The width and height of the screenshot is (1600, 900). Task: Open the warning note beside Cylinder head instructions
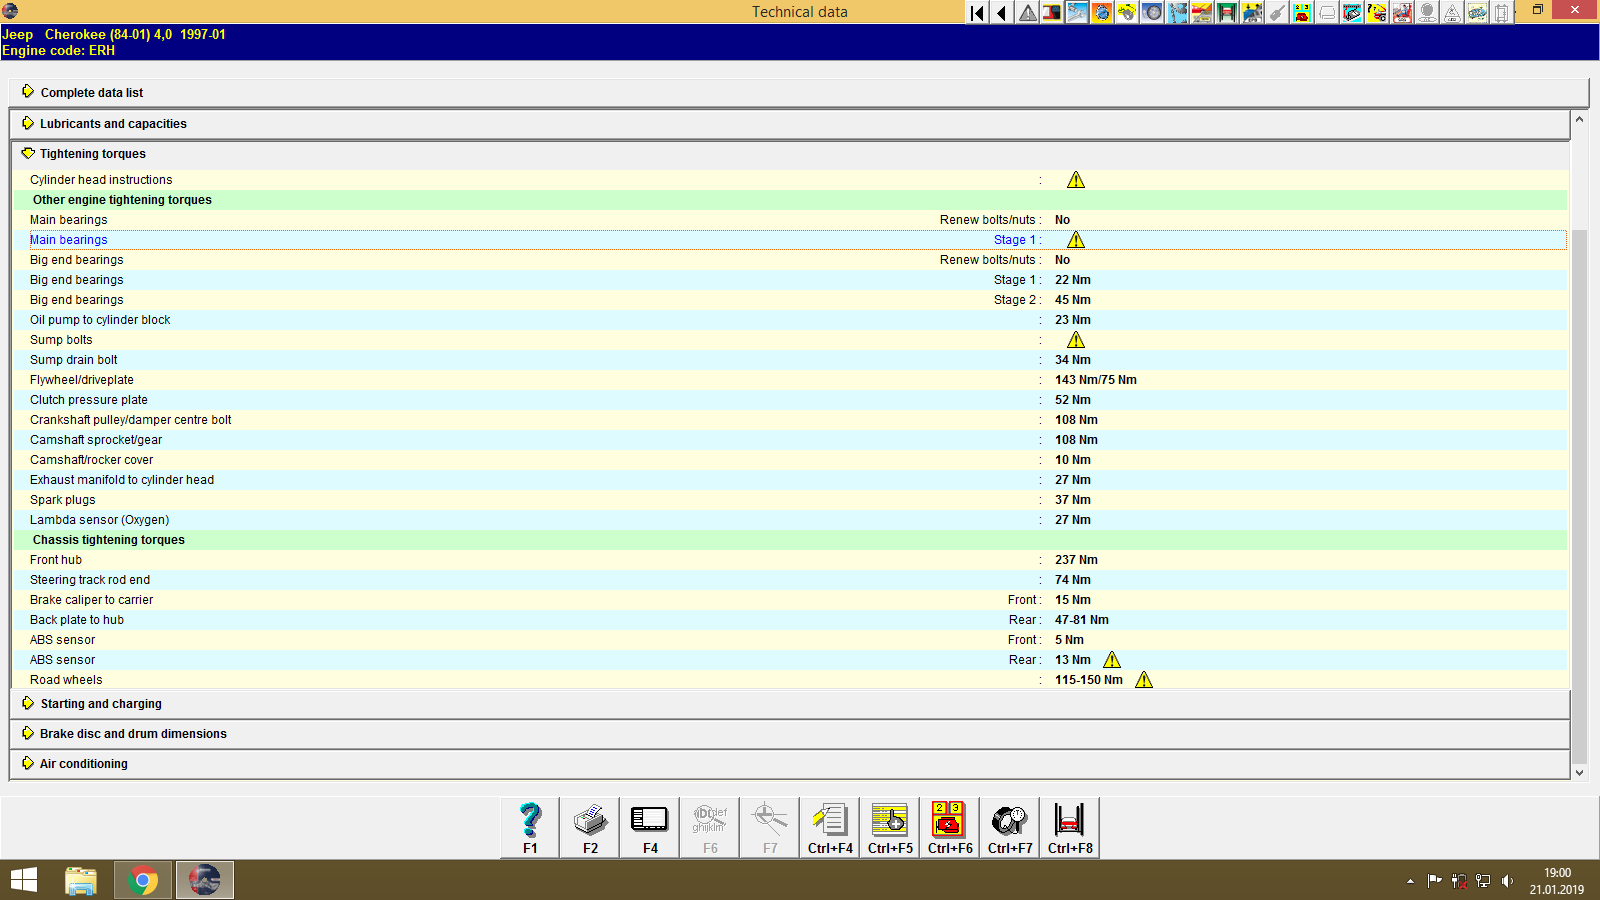pos(1076,179)
